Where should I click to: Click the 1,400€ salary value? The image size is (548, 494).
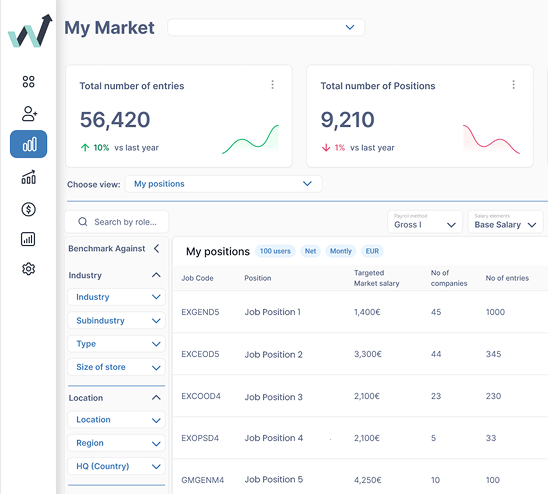click(367, 312)
